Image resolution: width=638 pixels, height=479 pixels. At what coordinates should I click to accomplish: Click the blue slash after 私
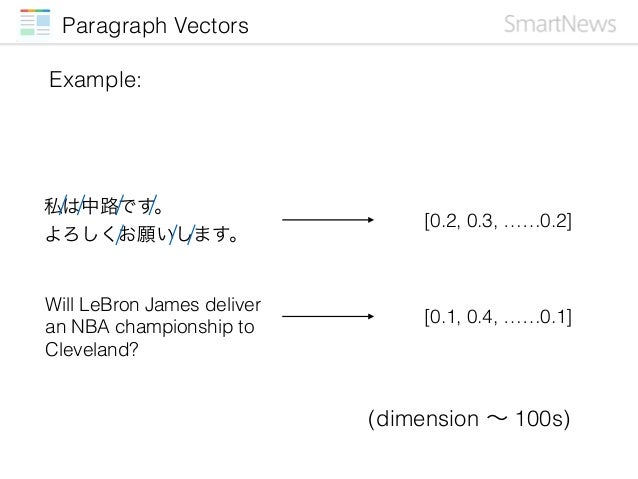(x=63, y=205)
